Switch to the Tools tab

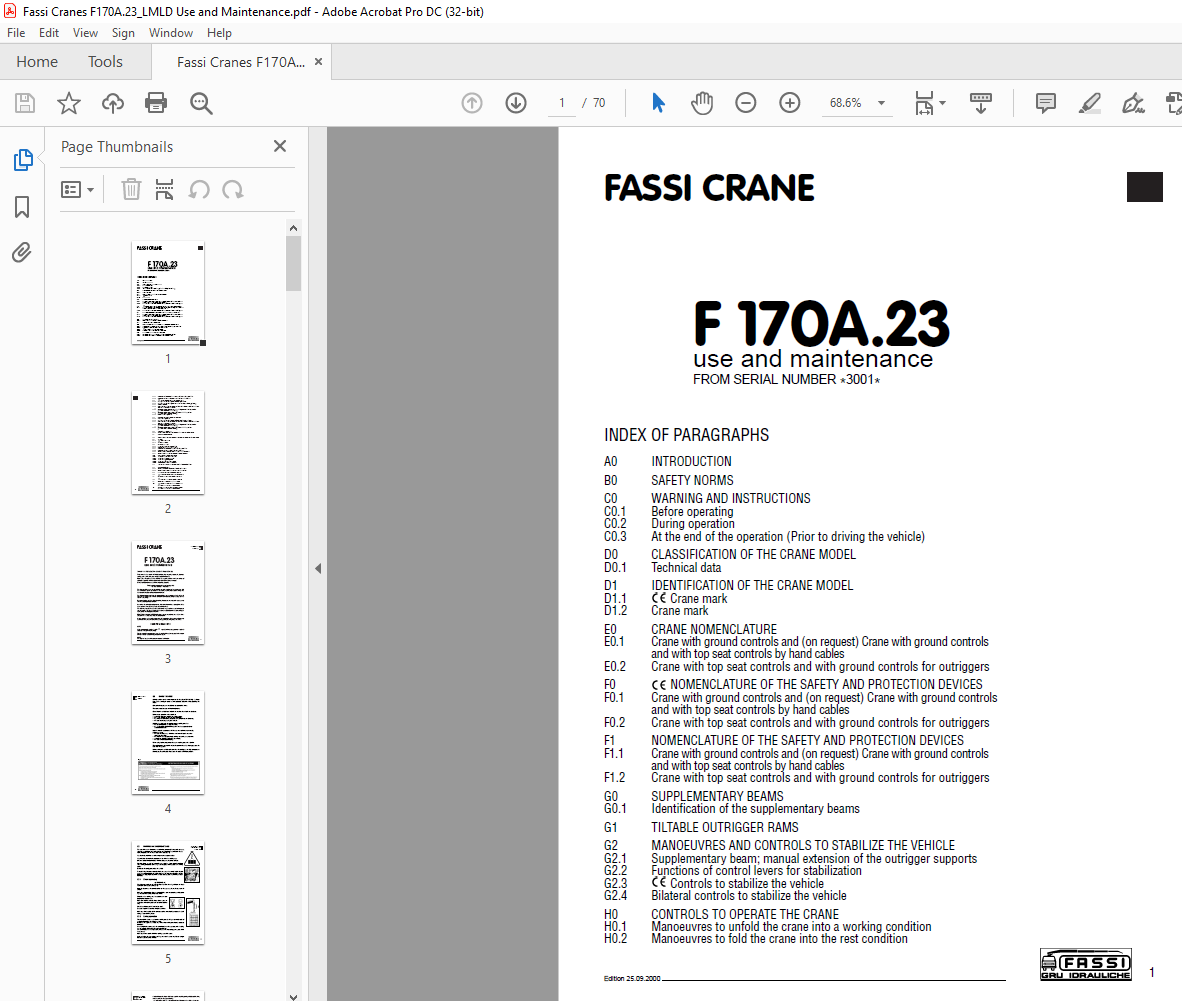(105, 62)
